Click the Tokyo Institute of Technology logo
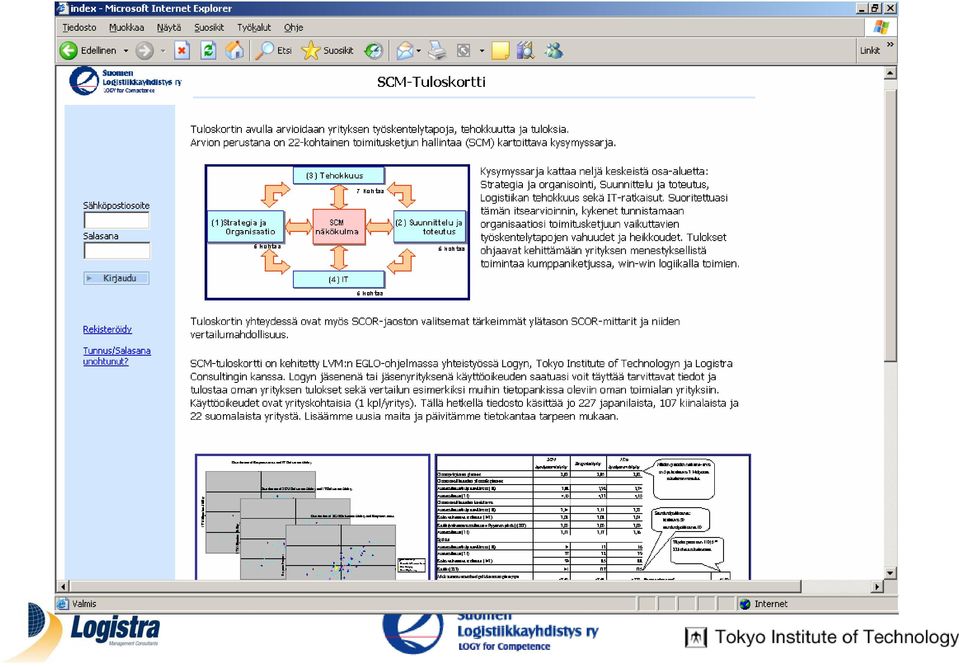The height and width of the screenshot is (667, 959). [x=821, y=637]
